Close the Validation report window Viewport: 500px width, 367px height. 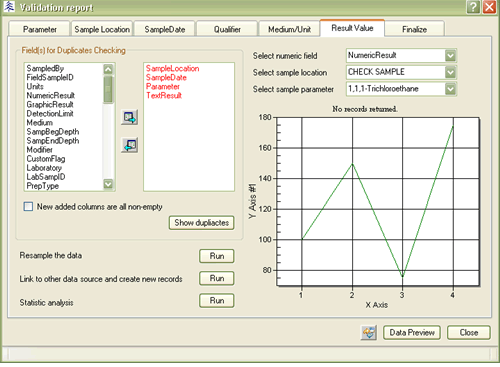(x=489, y=7)
